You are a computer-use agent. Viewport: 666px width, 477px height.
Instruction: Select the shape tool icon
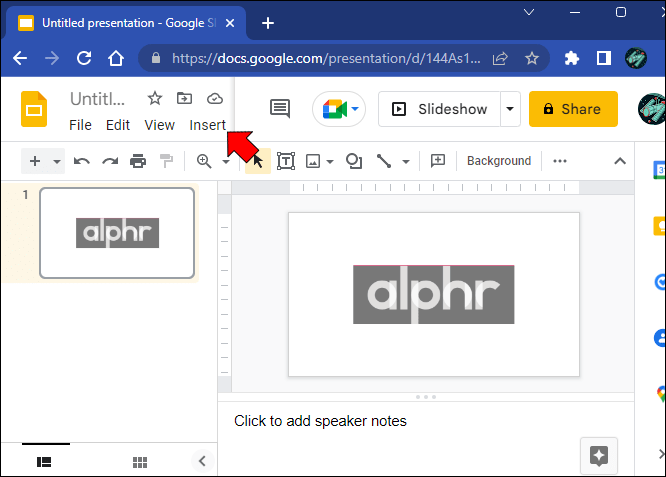point(354,161)
